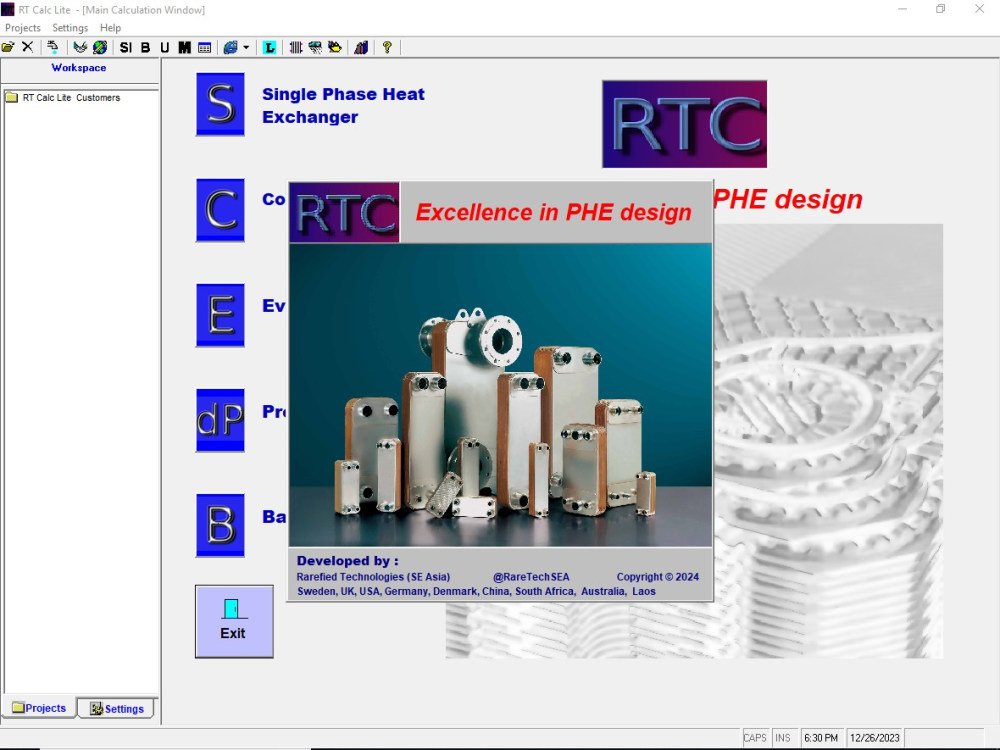Open Single Phase Heat Exchanger via S icon
The width and height of the screenshot is (1000, 750).
tap(220, 104)
